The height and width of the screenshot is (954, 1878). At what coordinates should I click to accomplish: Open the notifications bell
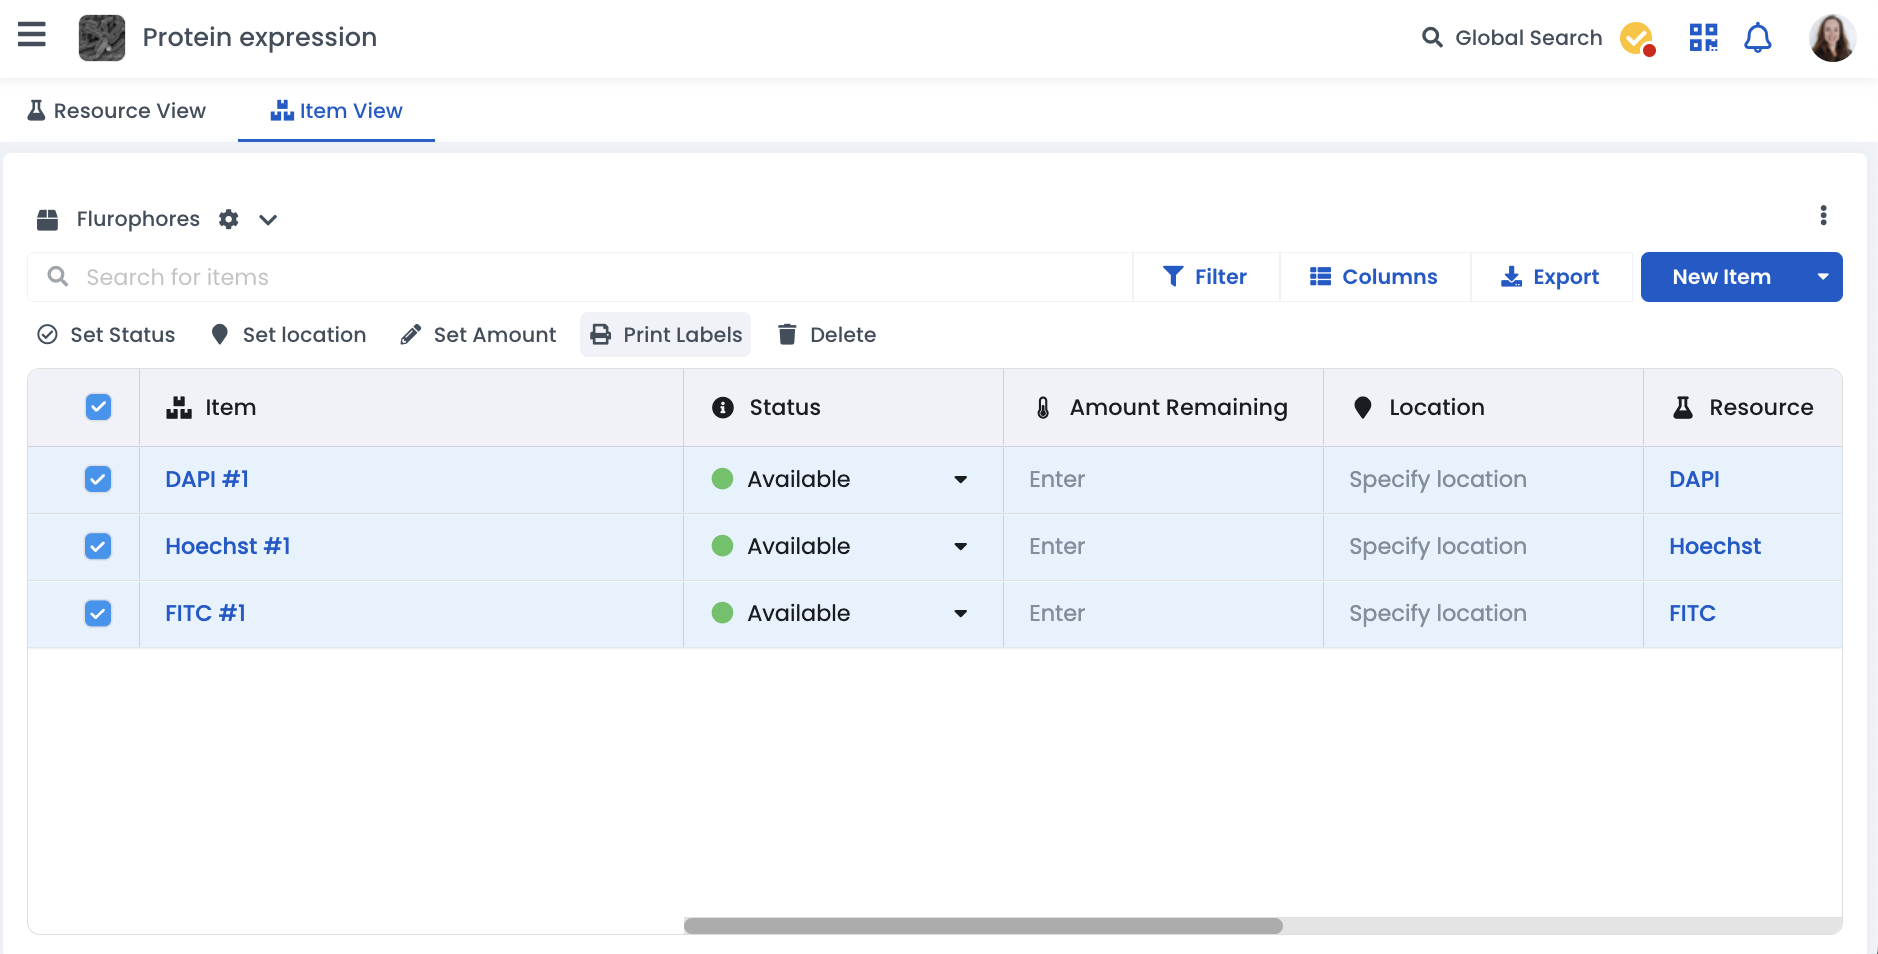pos(1757,38)
